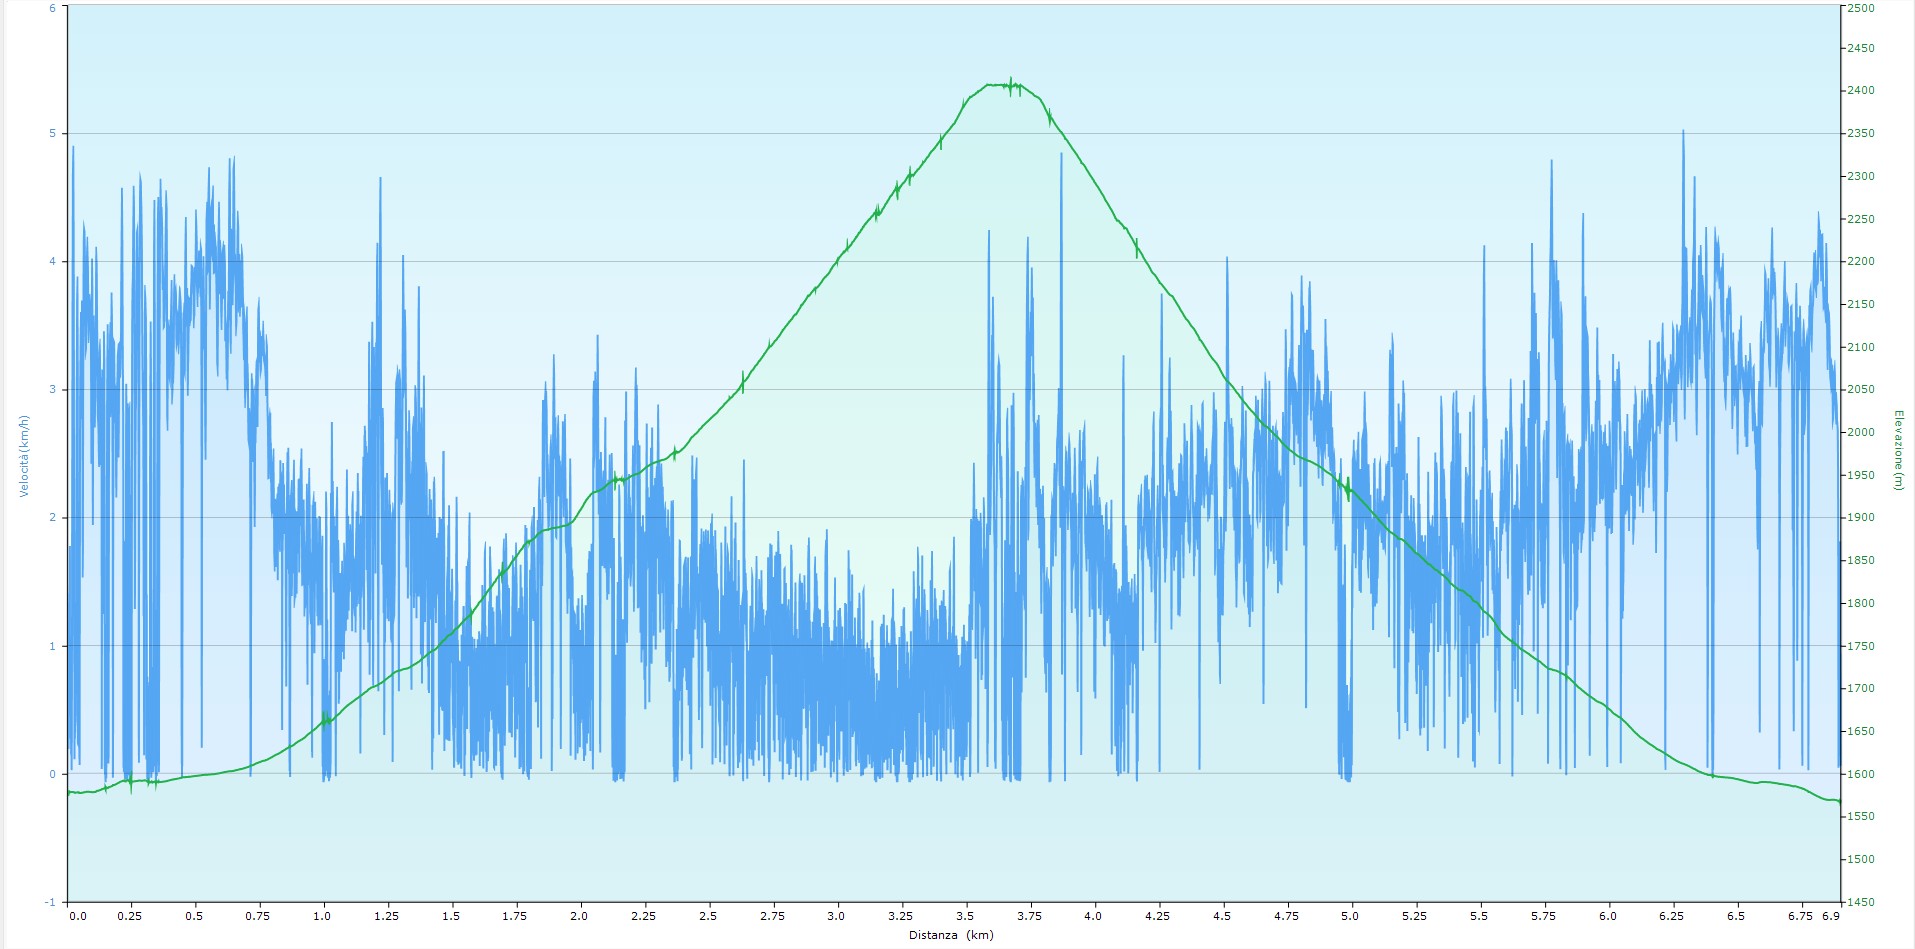
Task: Select the 2.5 distance axis tick label
Action: coord(708,916)
